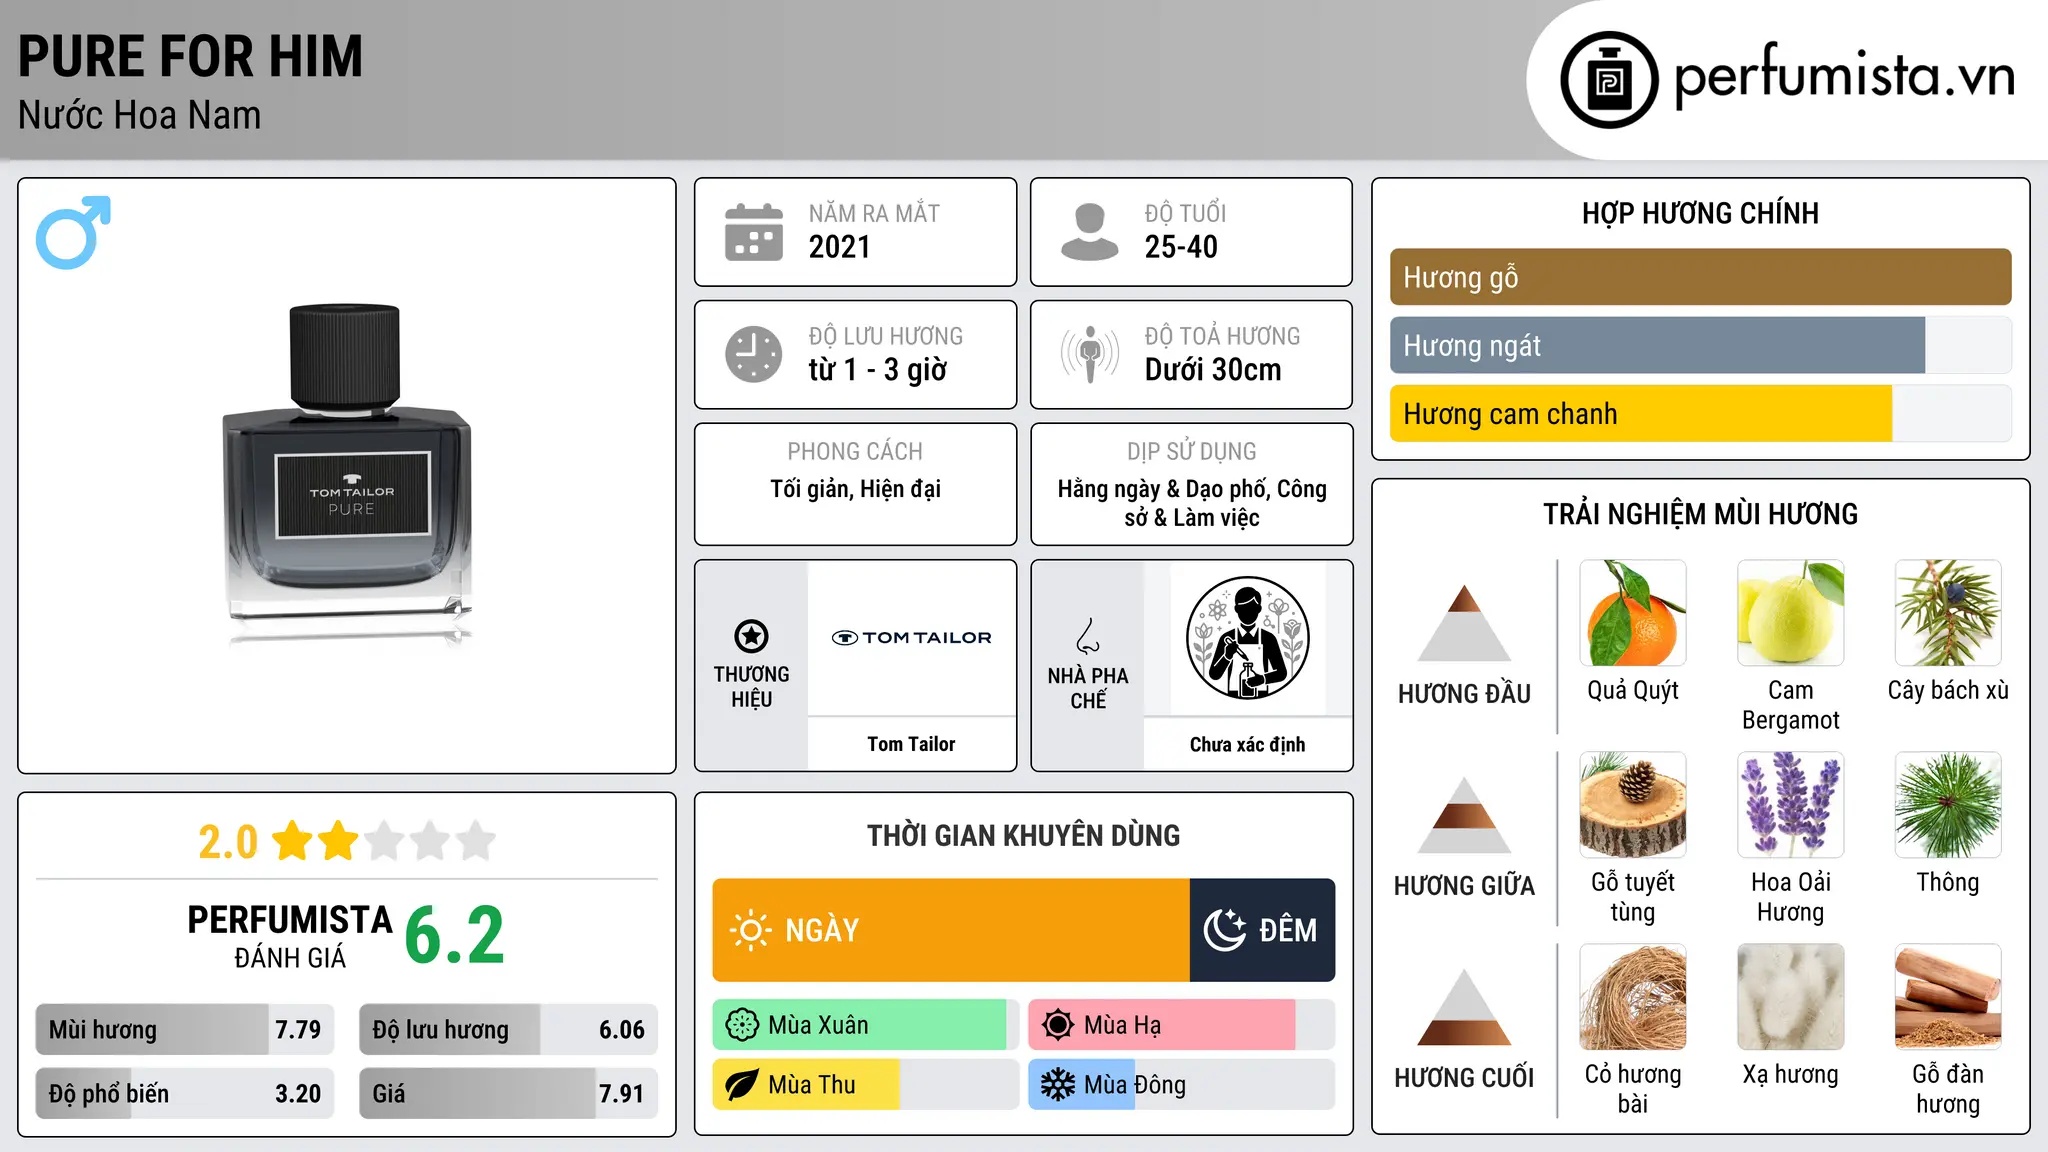Click the perfumista.vn site name
Image resolution: width=2048 pixels, height=1152 pixels.
coord(1844,77)
